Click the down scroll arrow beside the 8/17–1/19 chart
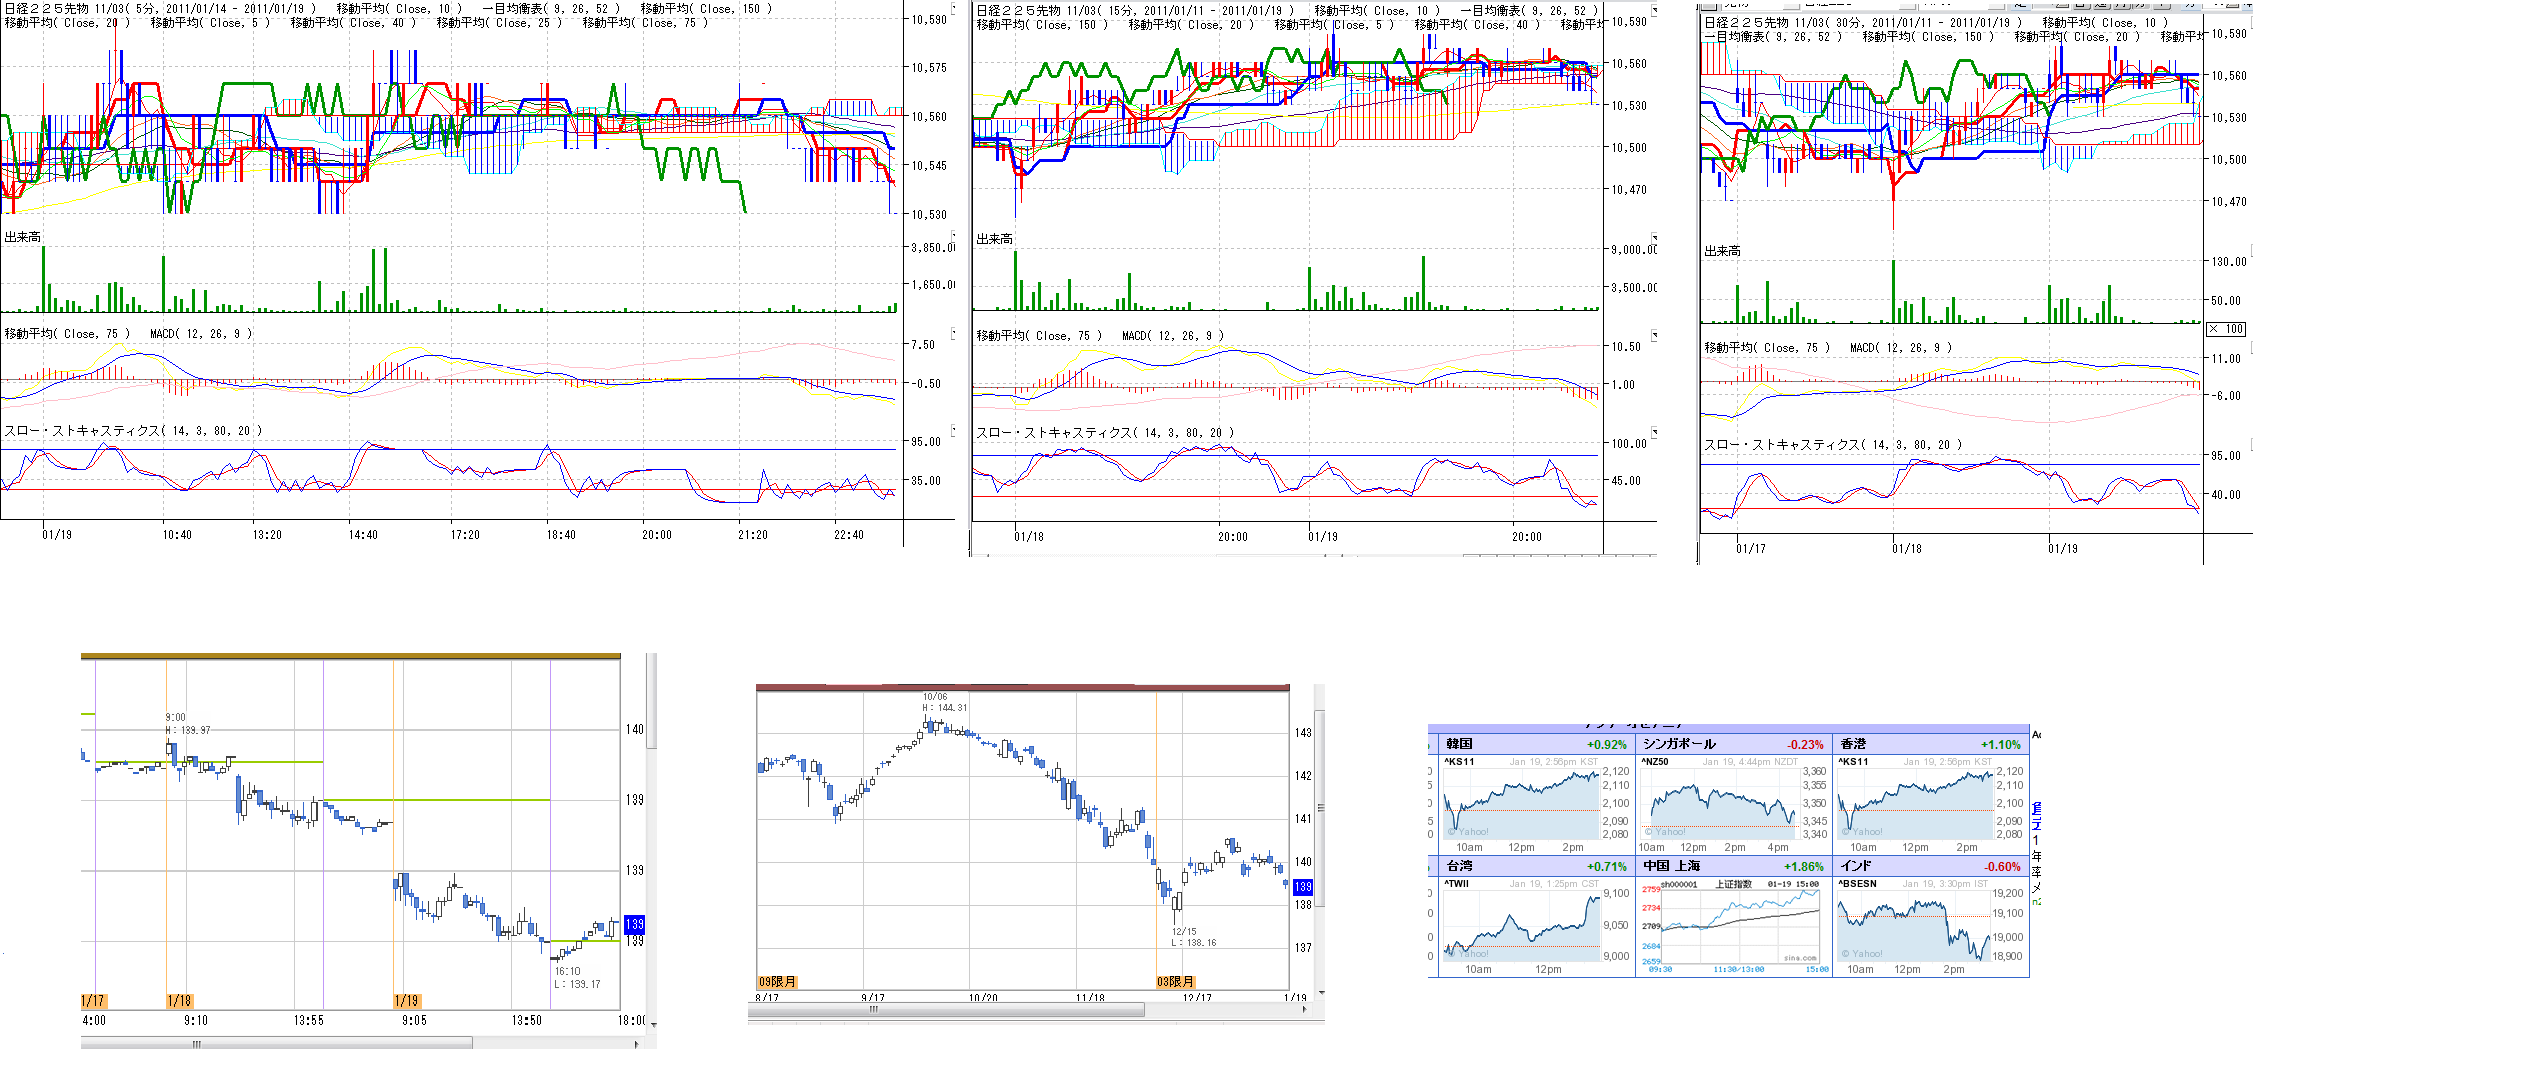This screenshot has height=1084, width=2544. click(x=1321, y=993)
